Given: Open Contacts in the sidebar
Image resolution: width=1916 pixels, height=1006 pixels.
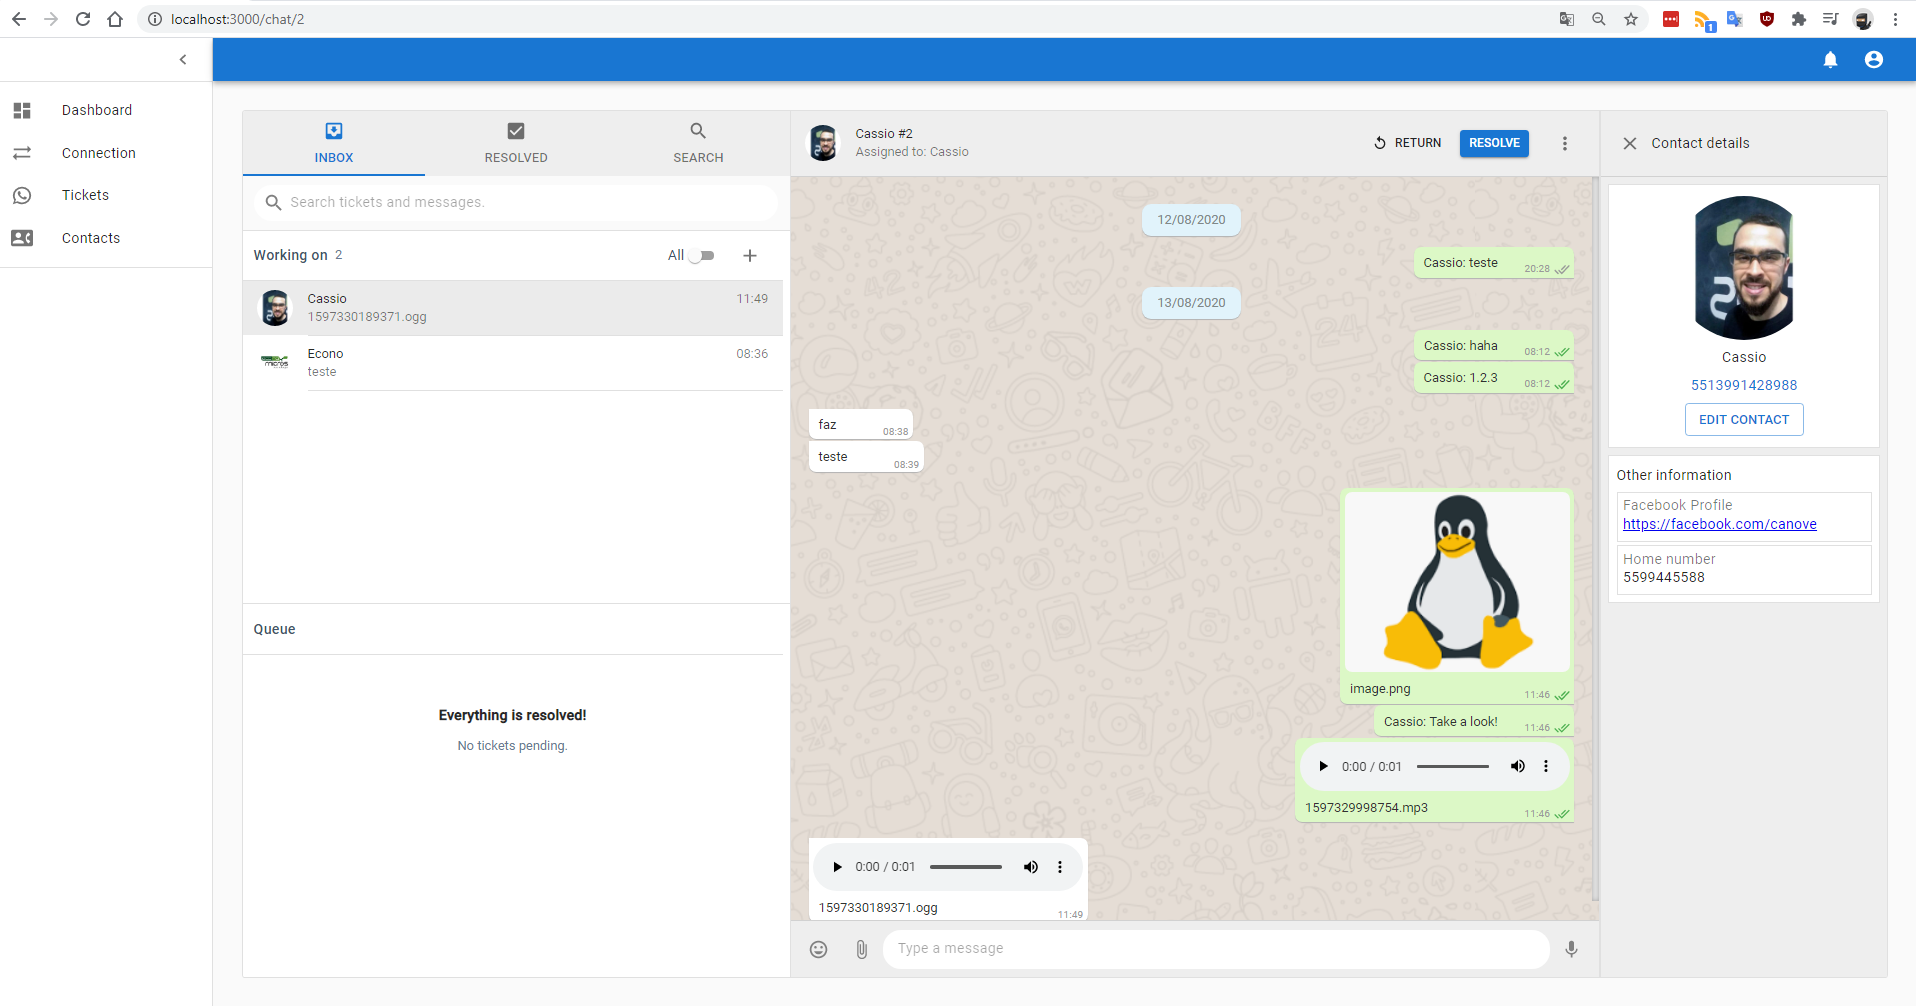Looking at the screenshot, I should tap(90, 238).
